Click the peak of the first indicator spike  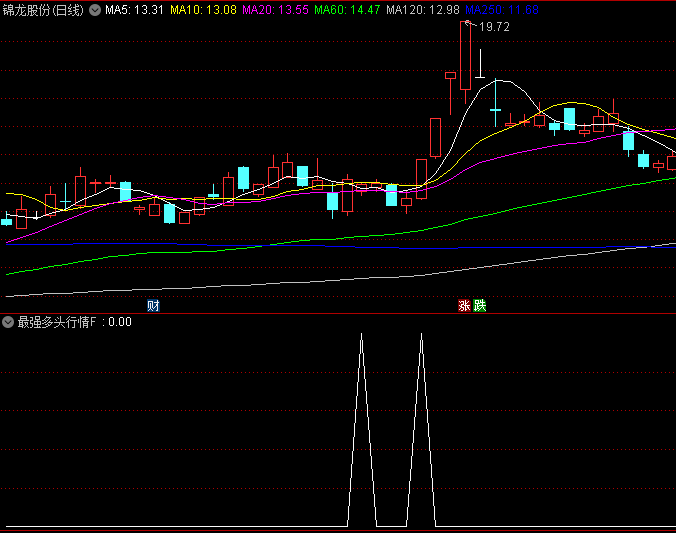coord(361,335)
